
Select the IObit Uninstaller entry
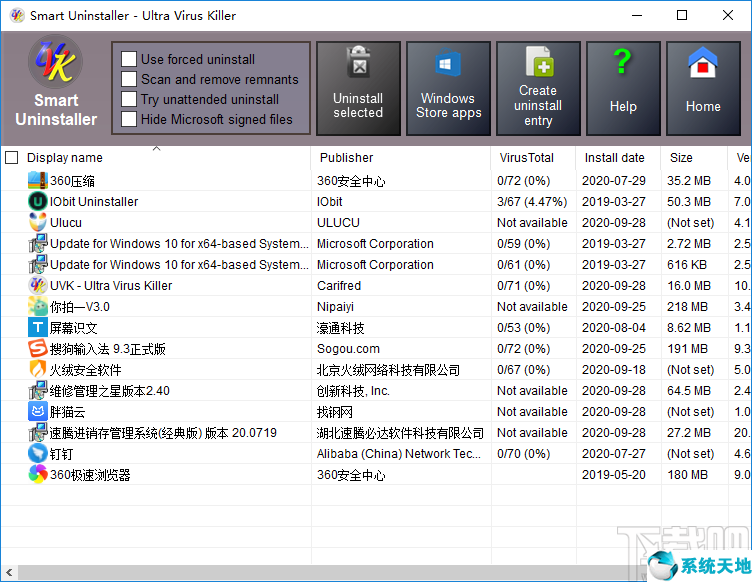[x=94, y=202]
